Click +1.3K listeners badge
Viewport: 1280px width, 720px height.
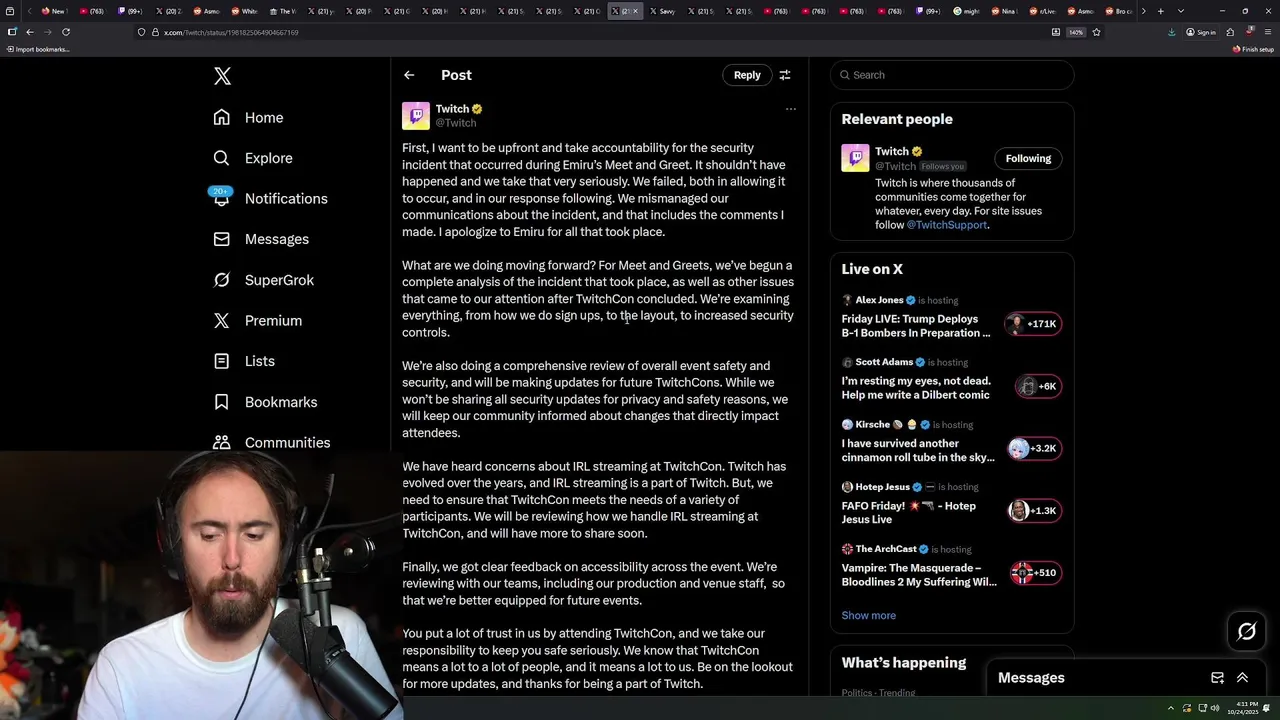(x=1034, y=511)
